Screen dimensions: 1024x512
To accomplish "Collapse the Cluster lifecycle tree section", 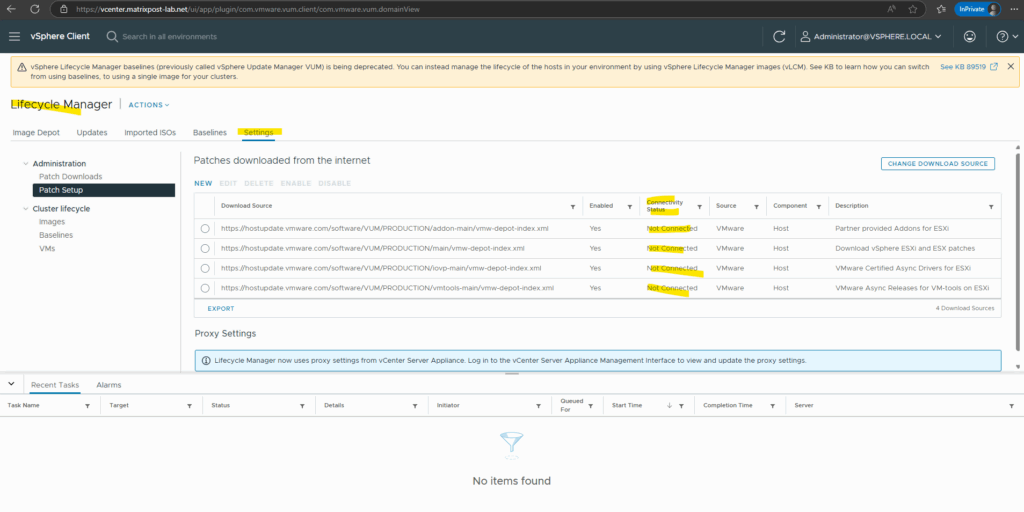I will [25, 209].
